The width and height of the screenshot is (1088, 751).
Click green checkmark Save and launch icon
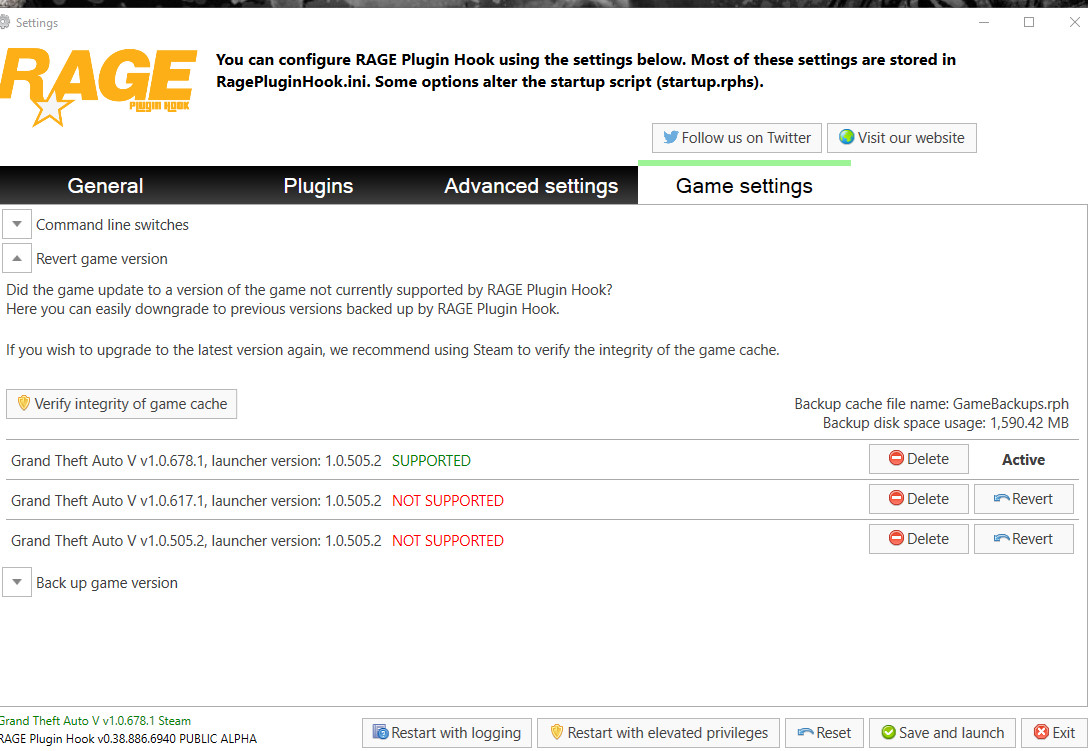click(888, 732)
